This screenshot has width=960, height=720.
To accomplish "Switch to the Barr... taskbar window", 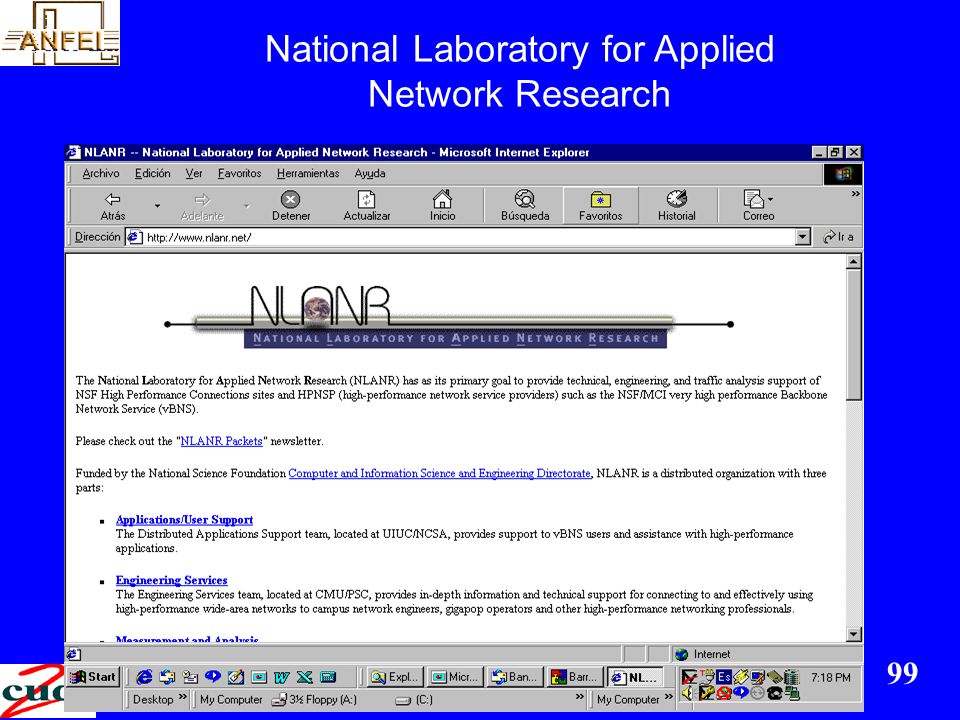I will [x=574, y=677].
